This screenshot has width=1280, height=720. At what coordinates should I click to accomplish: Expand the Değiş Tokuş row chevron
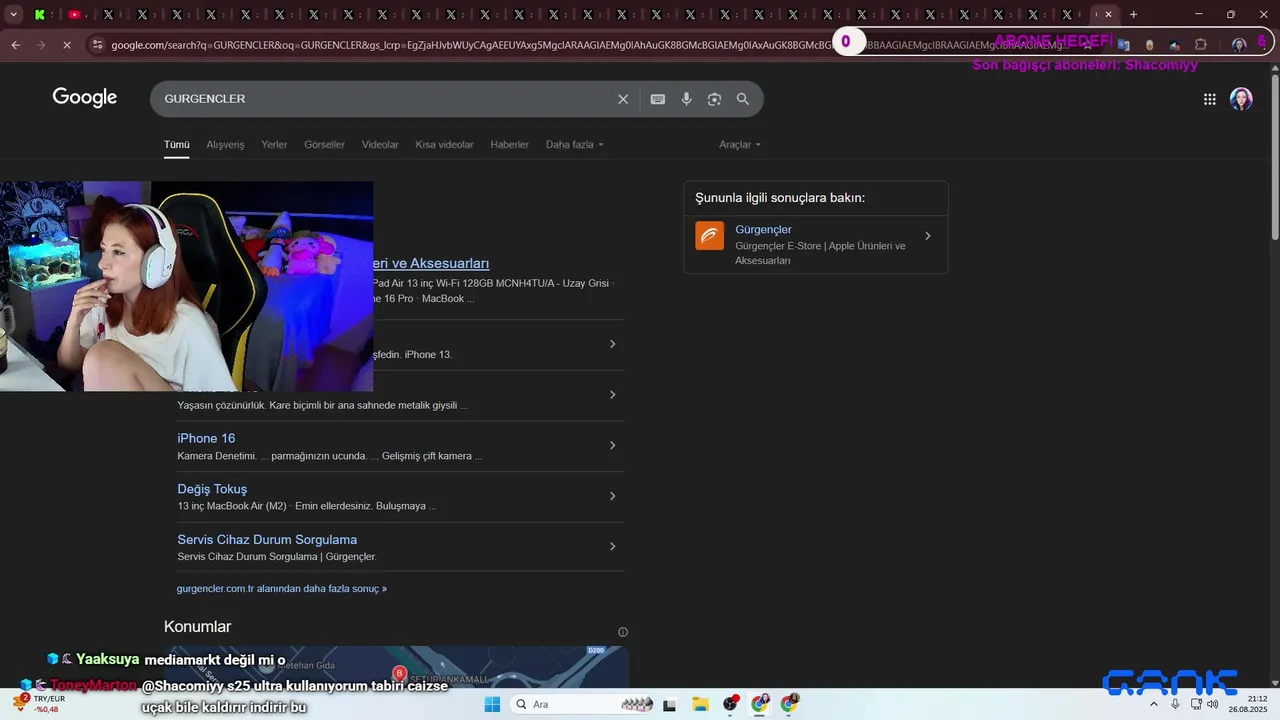point(613,496)
